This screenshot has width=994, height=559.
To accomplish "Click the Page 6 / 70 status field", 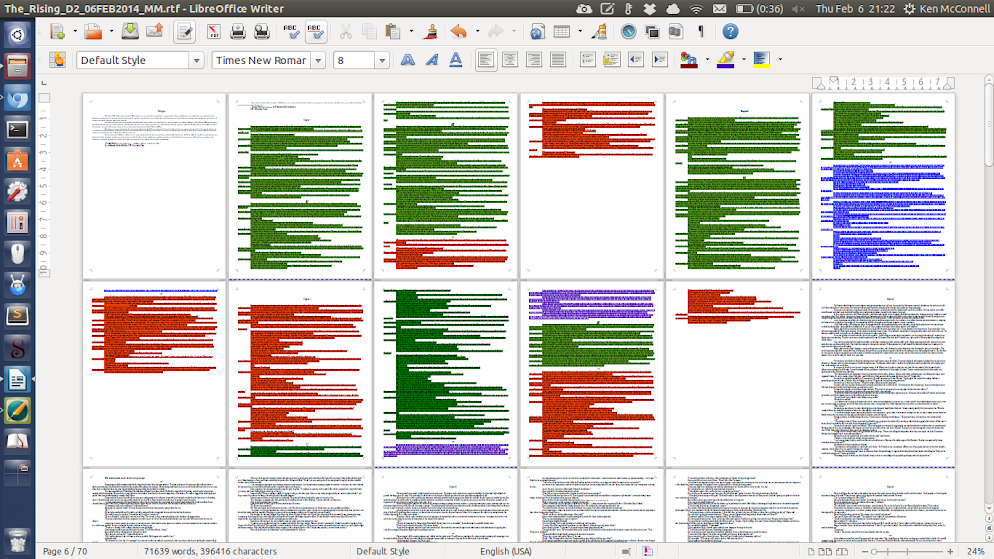I will (x=65, y=551).
